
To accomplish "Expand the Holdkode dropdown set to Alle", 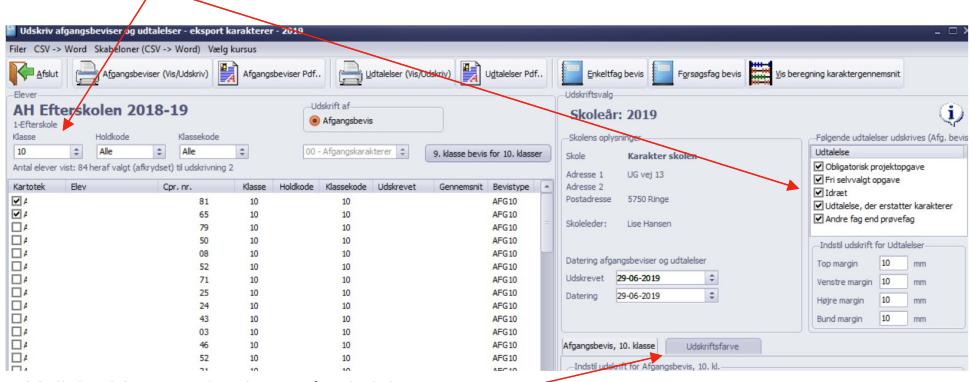I will tap(131, 151).
